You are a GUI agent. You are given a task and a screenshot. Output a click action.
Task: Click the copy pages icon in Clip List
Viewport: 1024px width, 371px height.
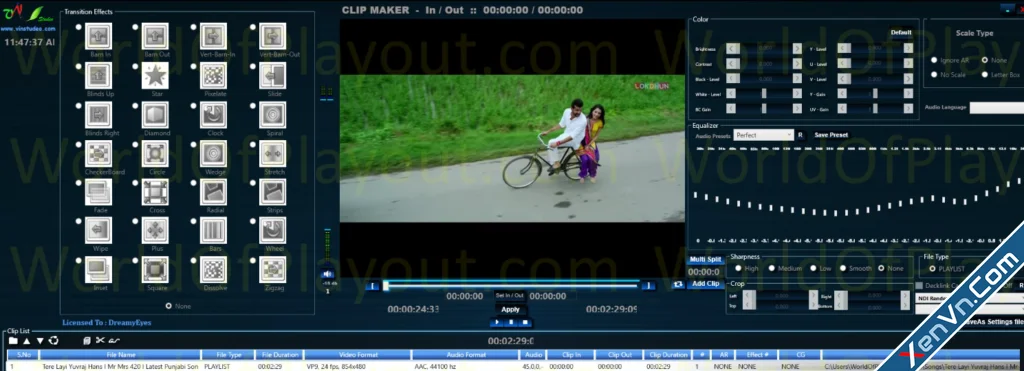(x=87, y=341)
